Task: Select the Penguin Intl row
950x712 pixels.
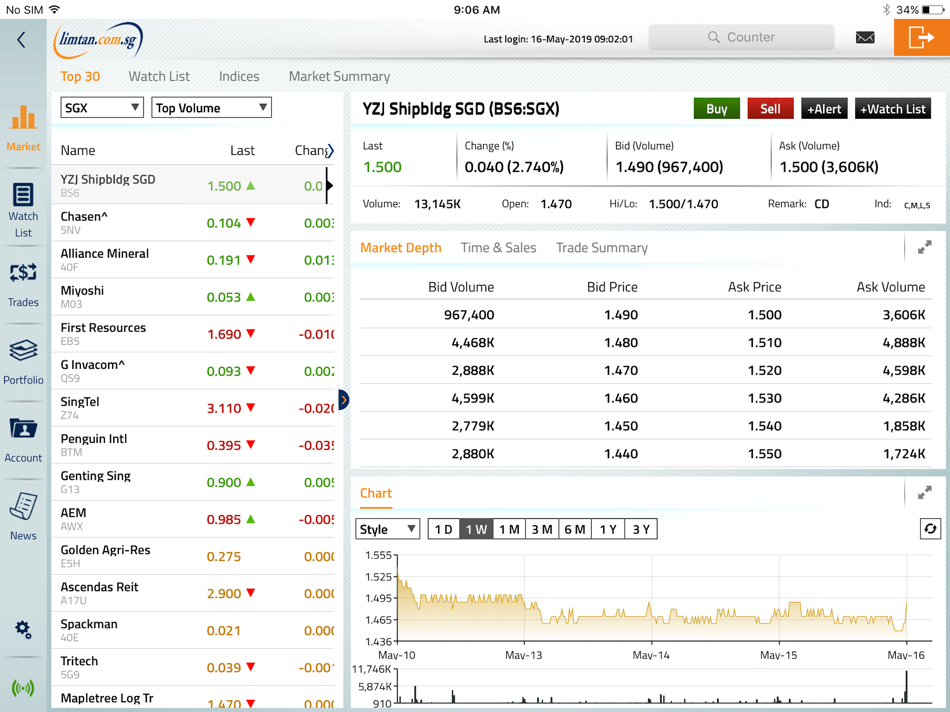Action: [x=193, y=444]
